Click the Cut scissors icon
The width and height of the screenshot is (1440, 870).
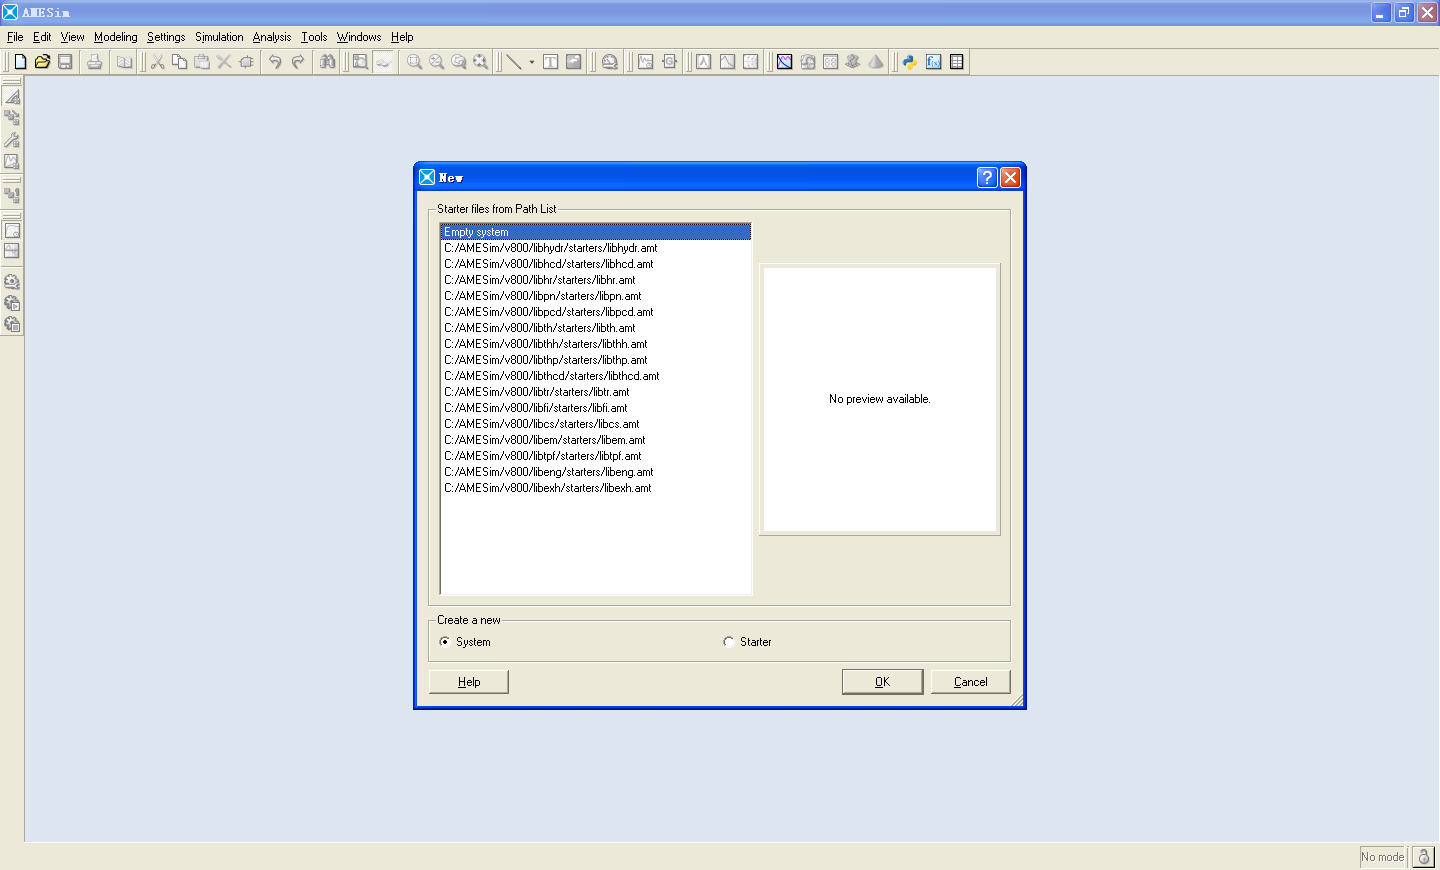coord(158,62)
